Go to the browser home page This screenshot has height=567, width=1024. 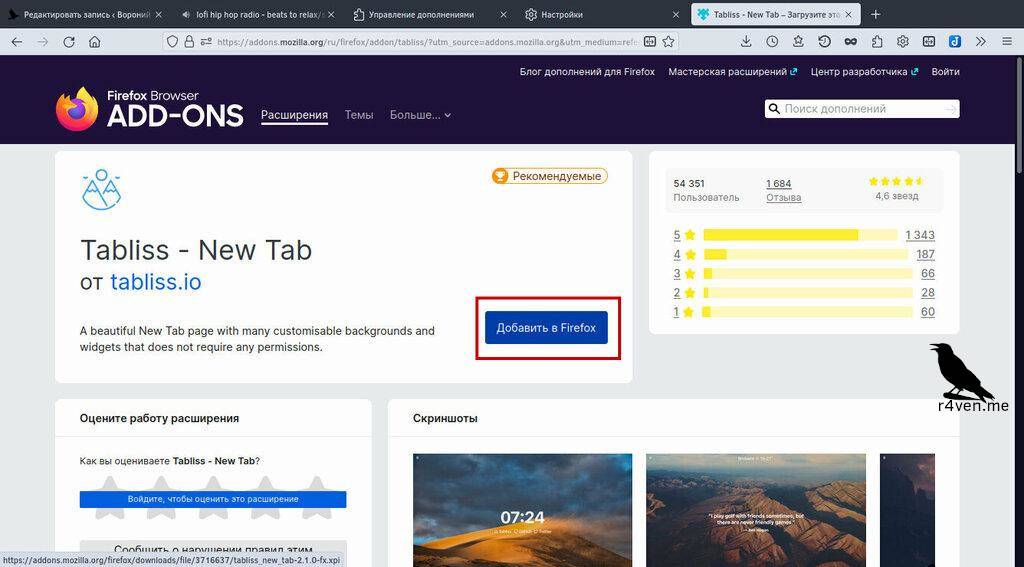click(95, 42)
